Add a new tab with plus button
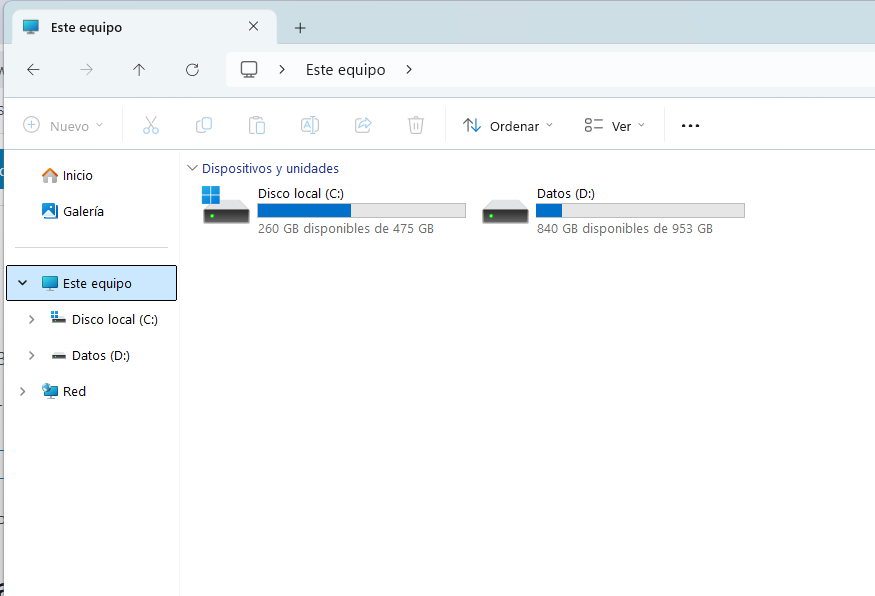875x596 pixels. point(300,27)
